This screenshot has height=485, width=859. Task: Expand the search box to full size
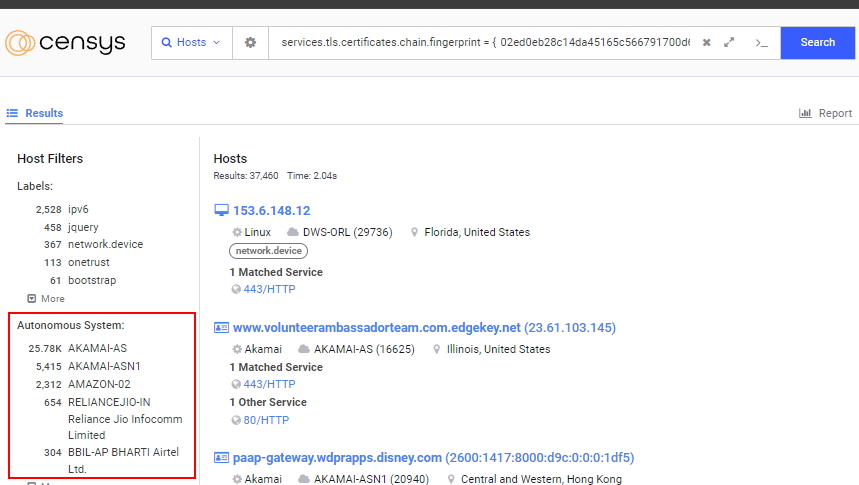730,43
